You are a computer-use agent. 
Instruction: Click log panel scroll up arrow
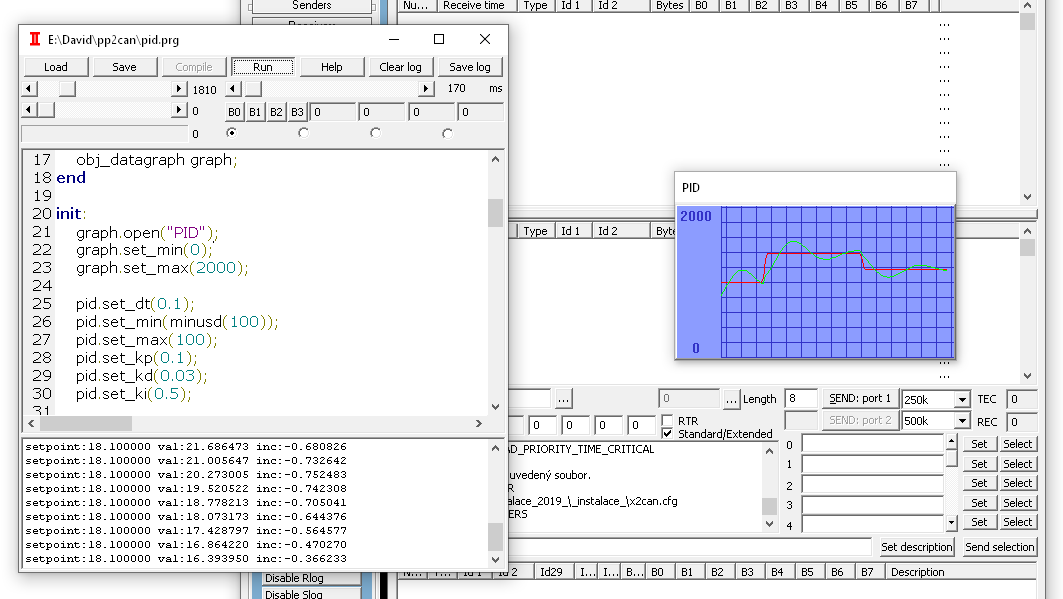[496, 448]
